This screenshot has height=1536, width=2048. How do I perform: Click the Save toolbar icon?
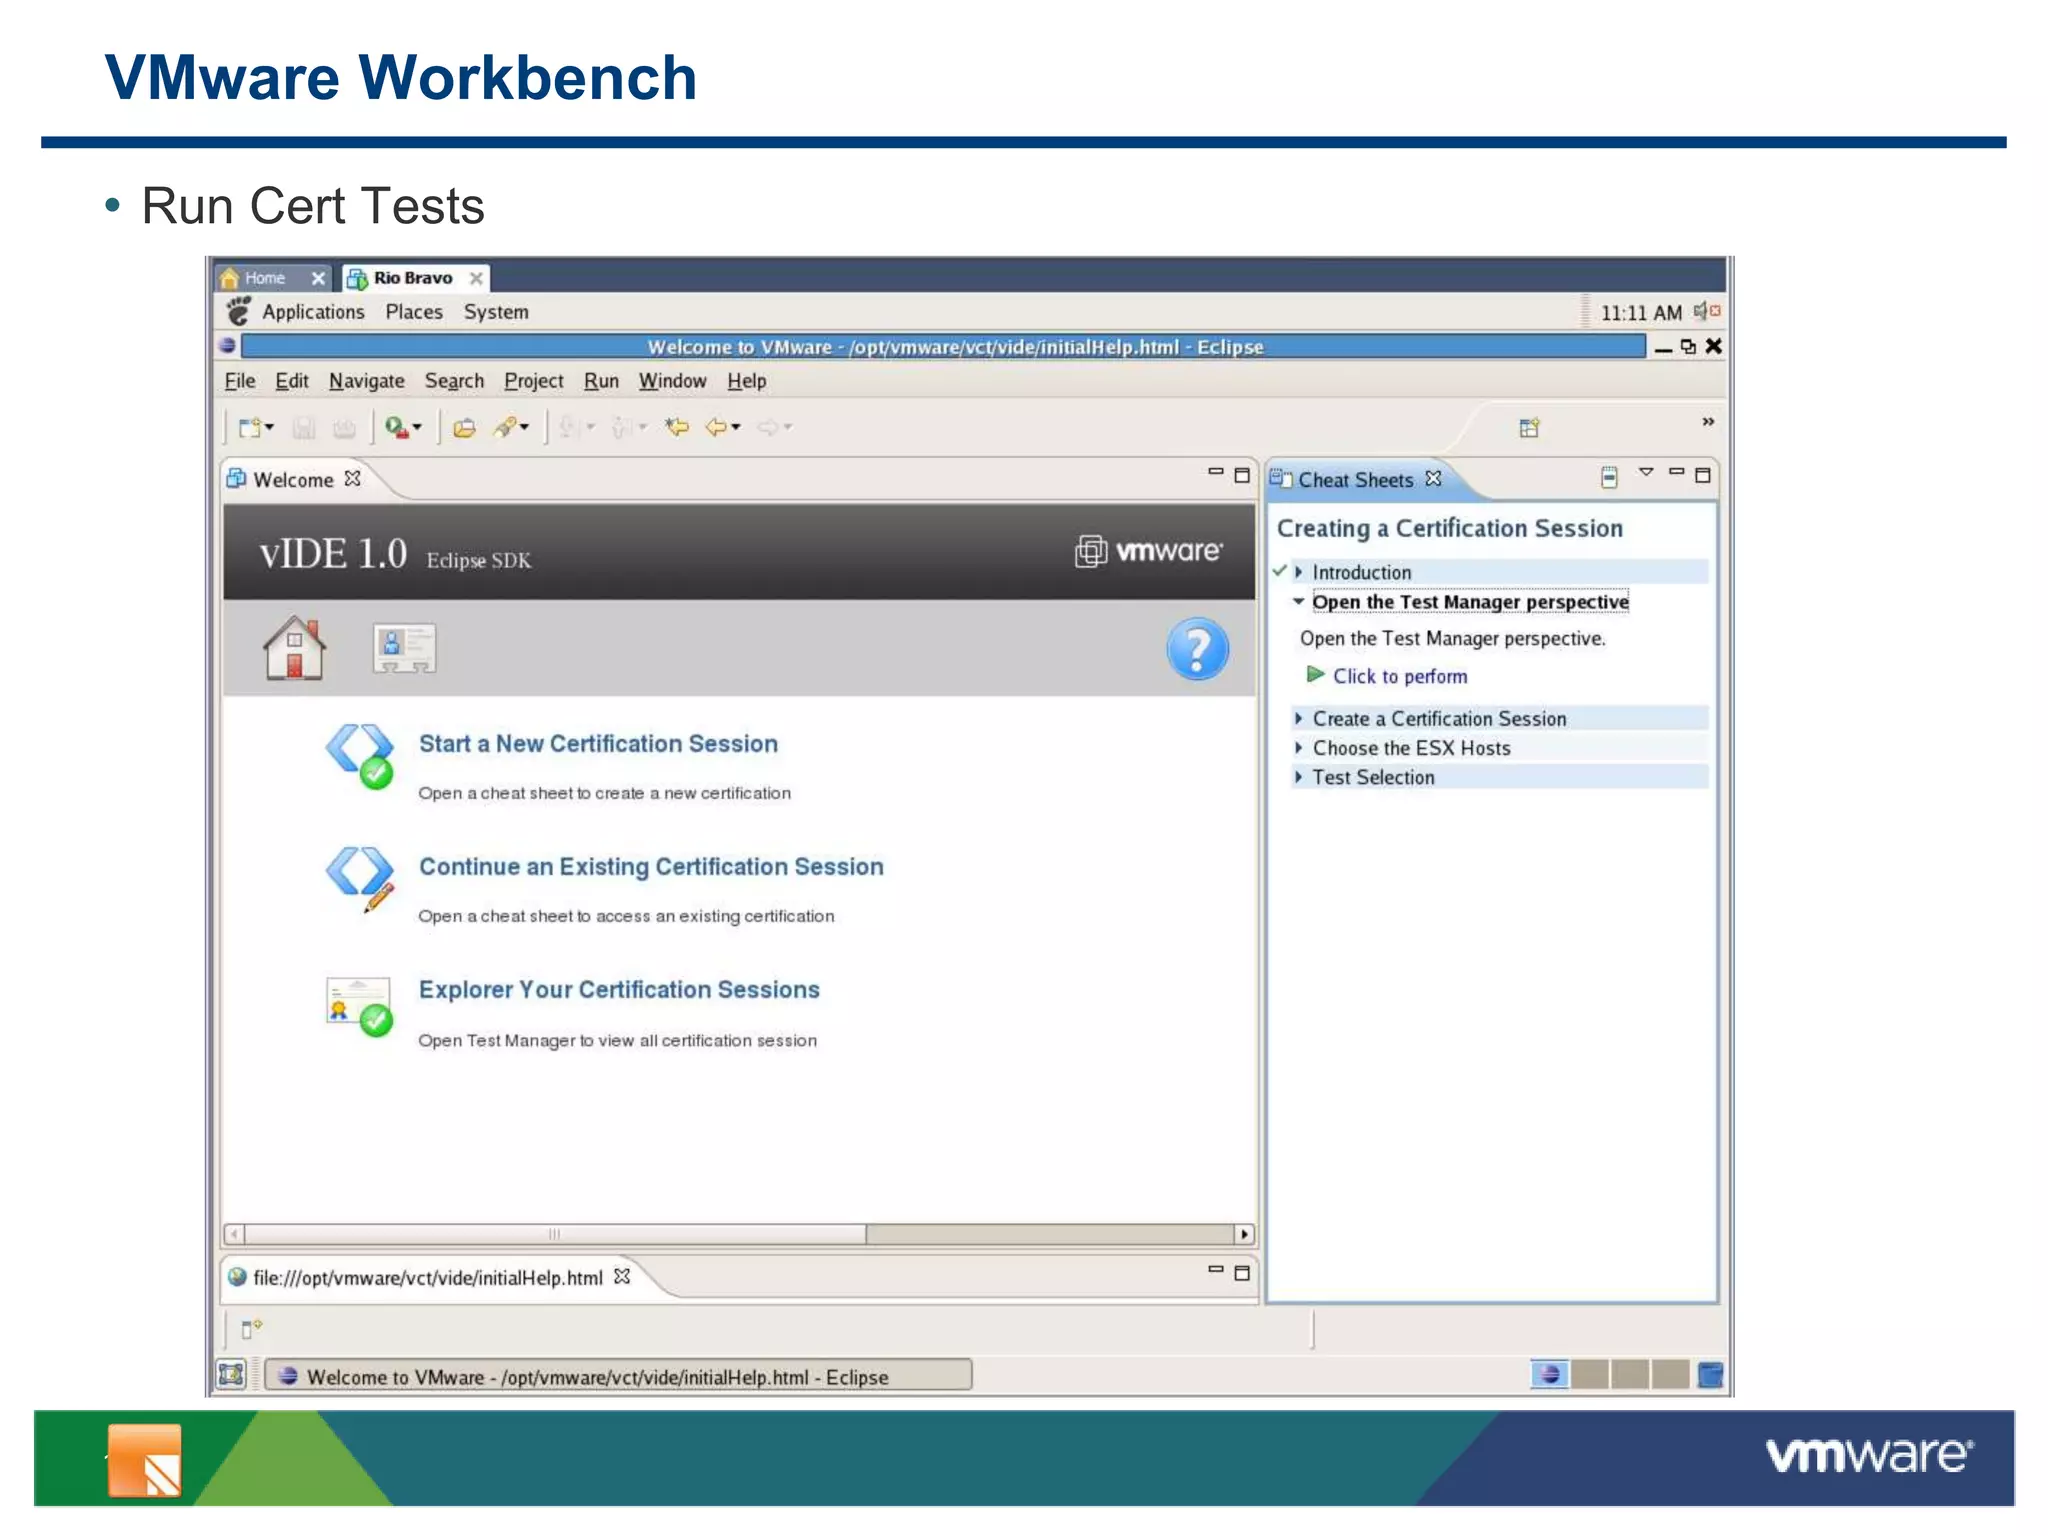click(304, 428)
